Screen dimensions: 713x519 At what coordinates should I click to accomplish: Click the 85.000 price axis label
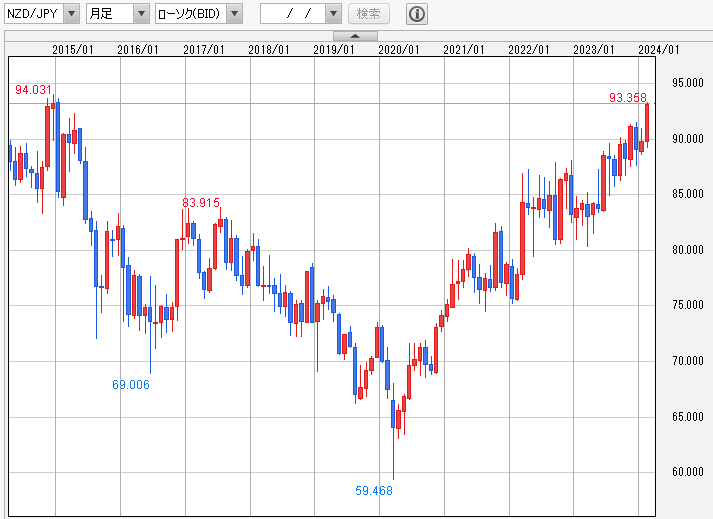688,194
